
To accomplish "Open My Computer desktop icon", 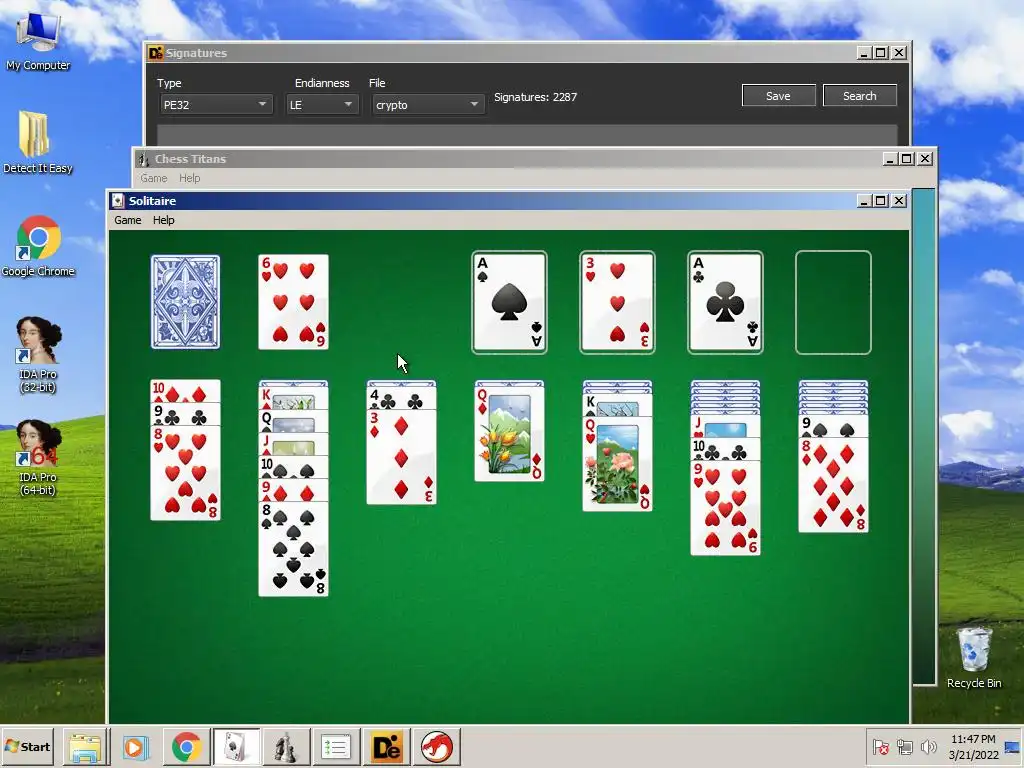I will [38, 40].
